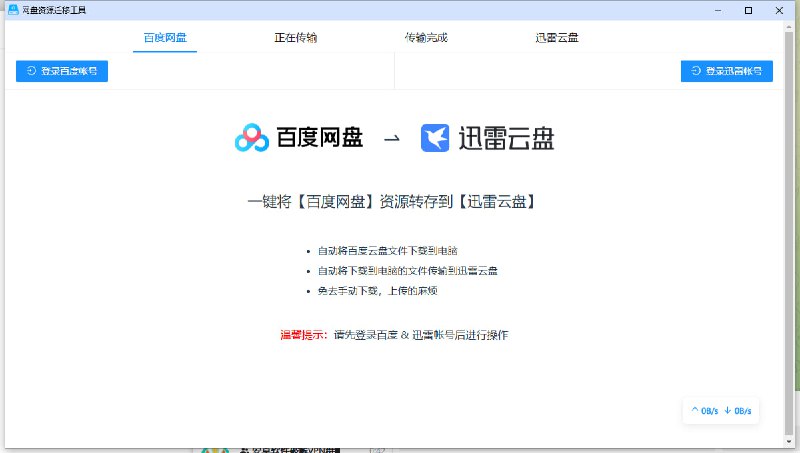Click the bullet 自动将下载到电脑的文件传输到迅雷云盘
Image resolution: width=800 pixels, height=453 pixels.
pos(407,271)
